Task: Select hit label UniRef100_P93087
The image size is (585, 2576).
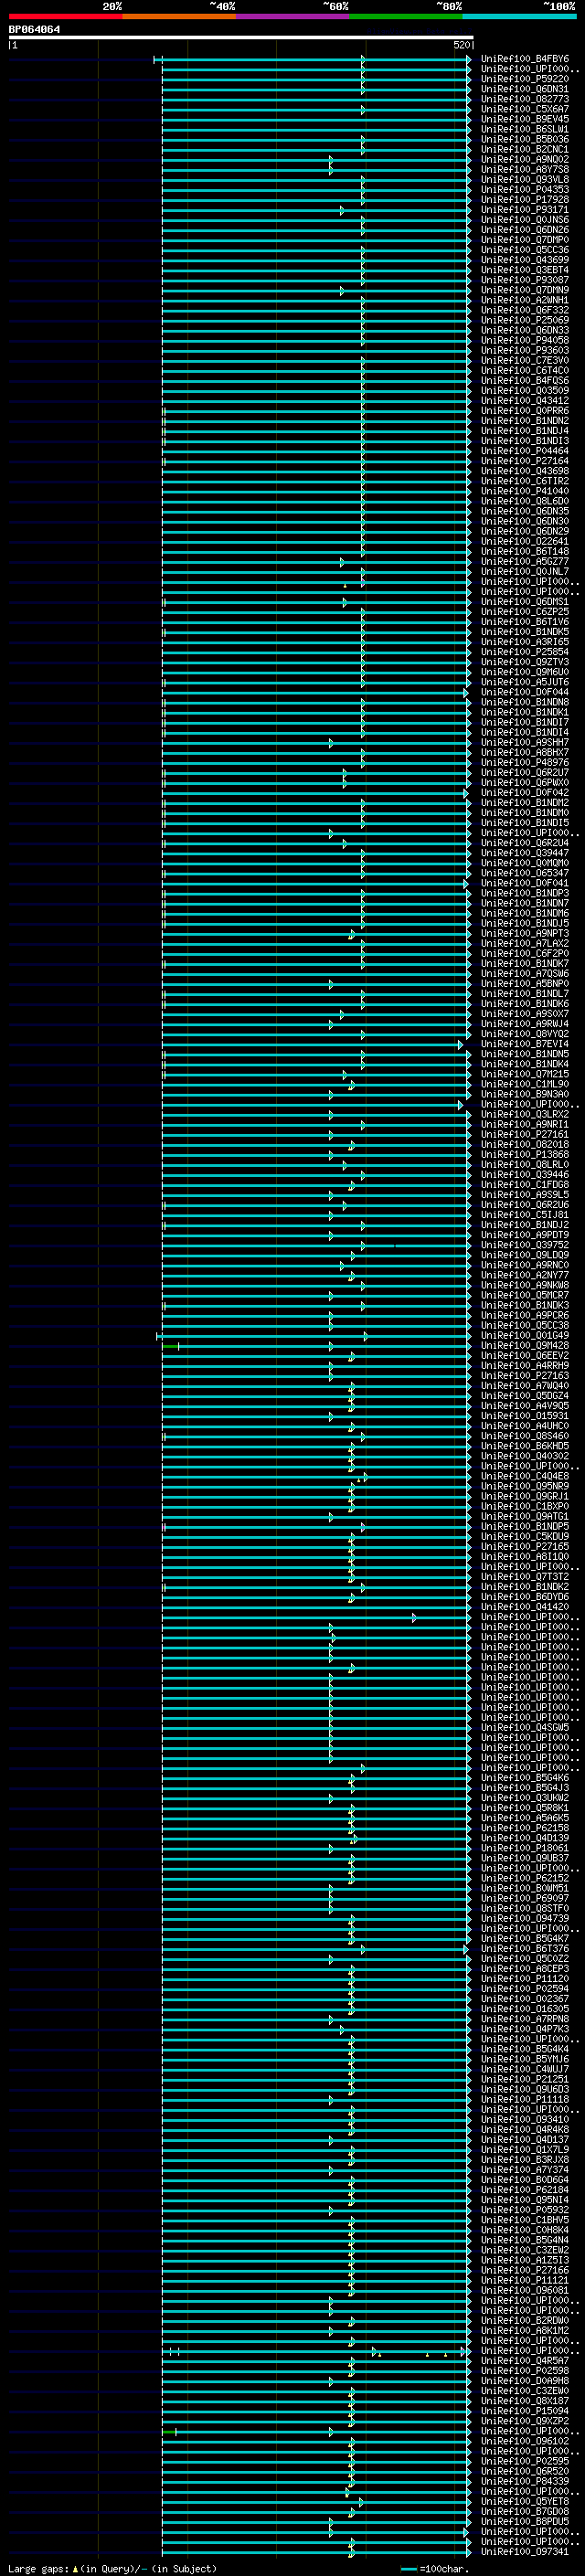Action: click(x=525, y=280)
